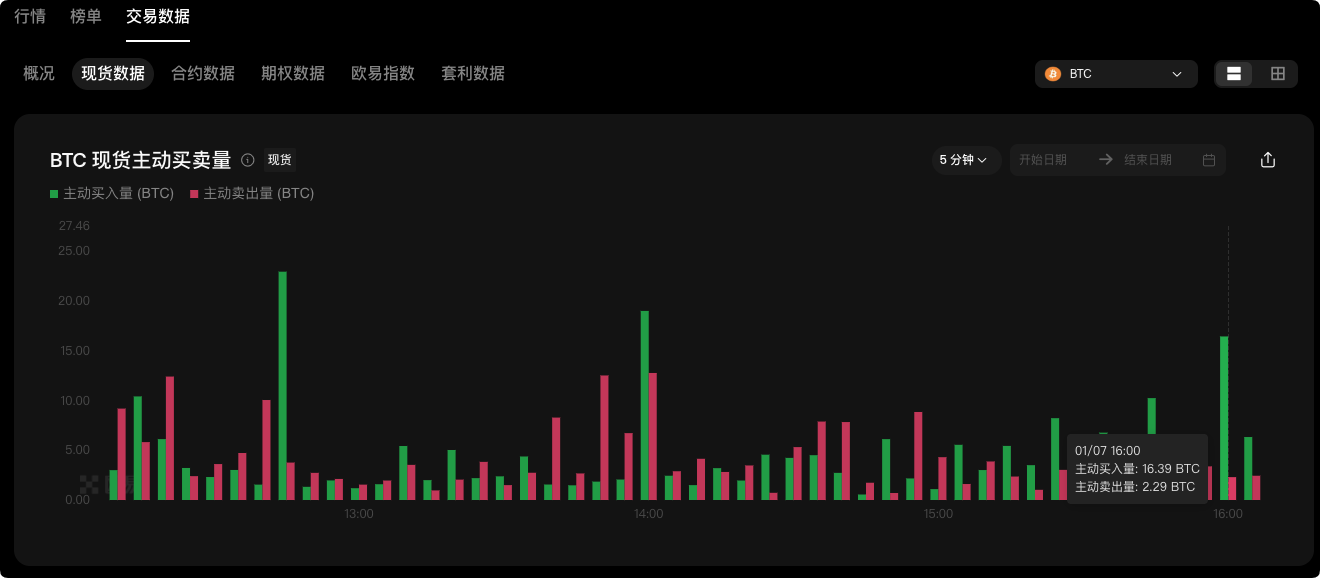
Task: Go to the 期权数据 sub-tab
Action: [293, 74]
